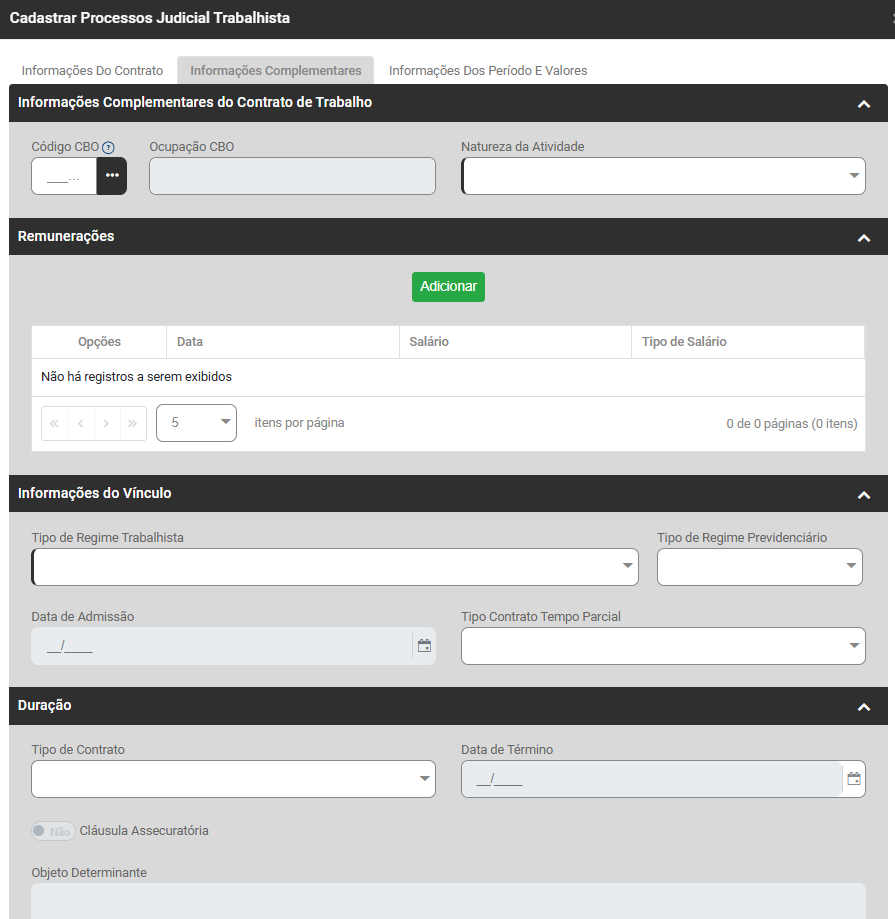Collapse the Remunerações section
The height and width of the screenshot is (919, 895).
tap(864, 238)
